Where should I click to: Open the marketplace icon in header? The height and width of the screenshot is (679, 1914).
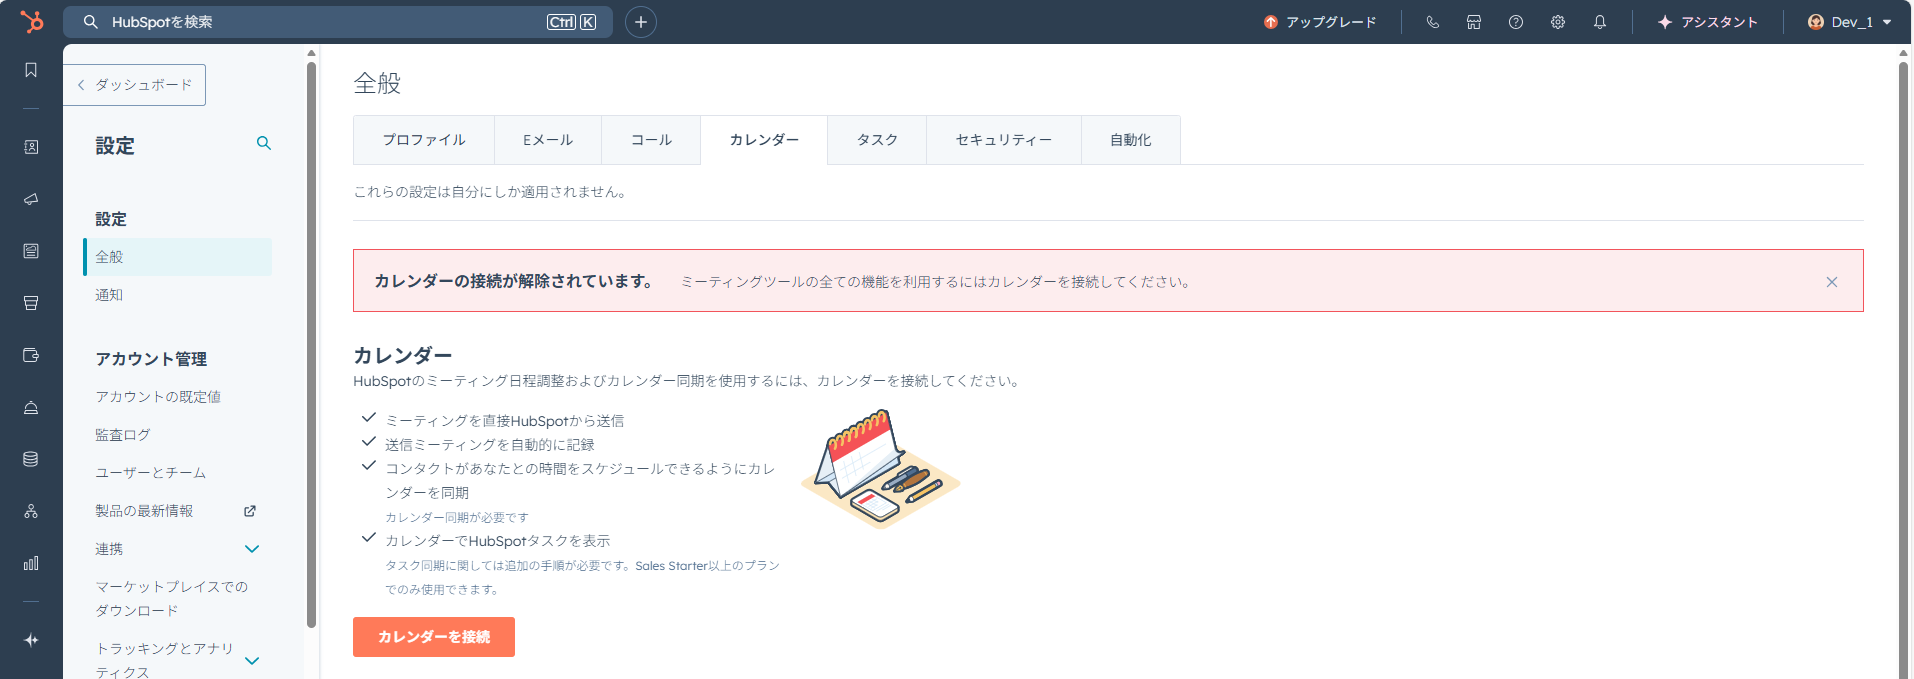[x=1474, y=22]
